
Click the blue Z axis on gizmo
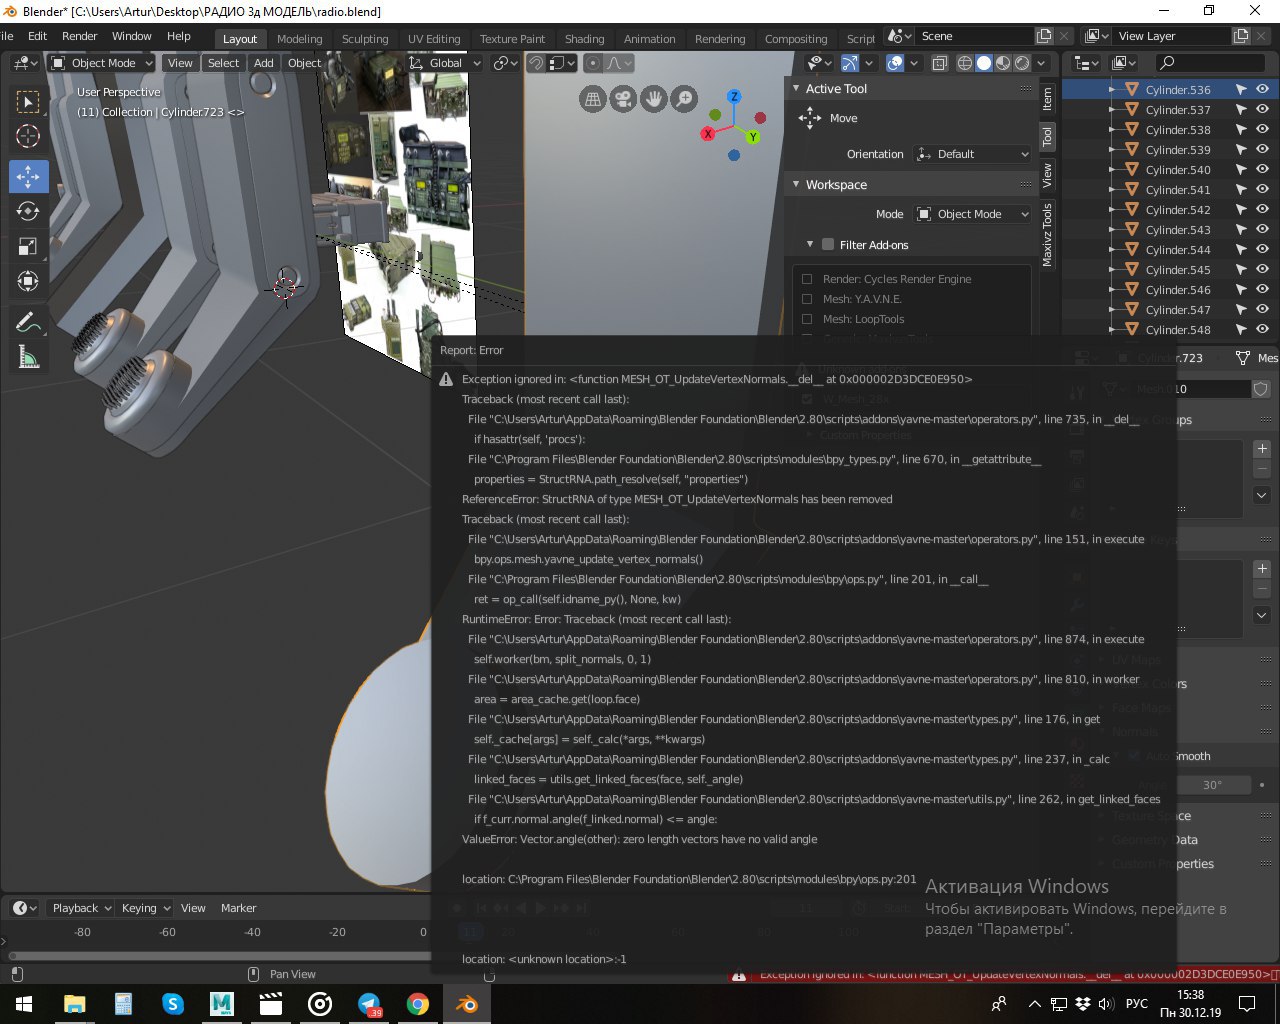click(x=734, y=97)
